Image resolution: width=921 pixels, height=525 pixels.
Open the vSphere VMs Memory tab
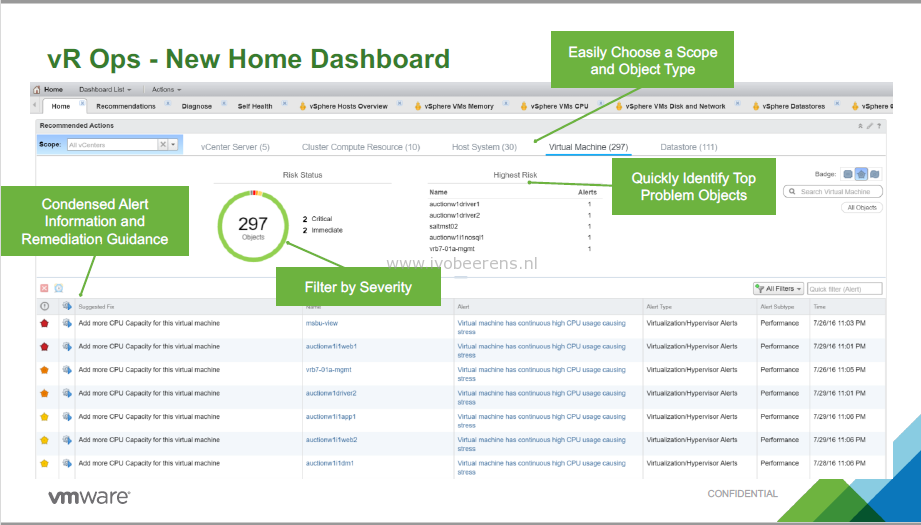click(x=459, y=106)
